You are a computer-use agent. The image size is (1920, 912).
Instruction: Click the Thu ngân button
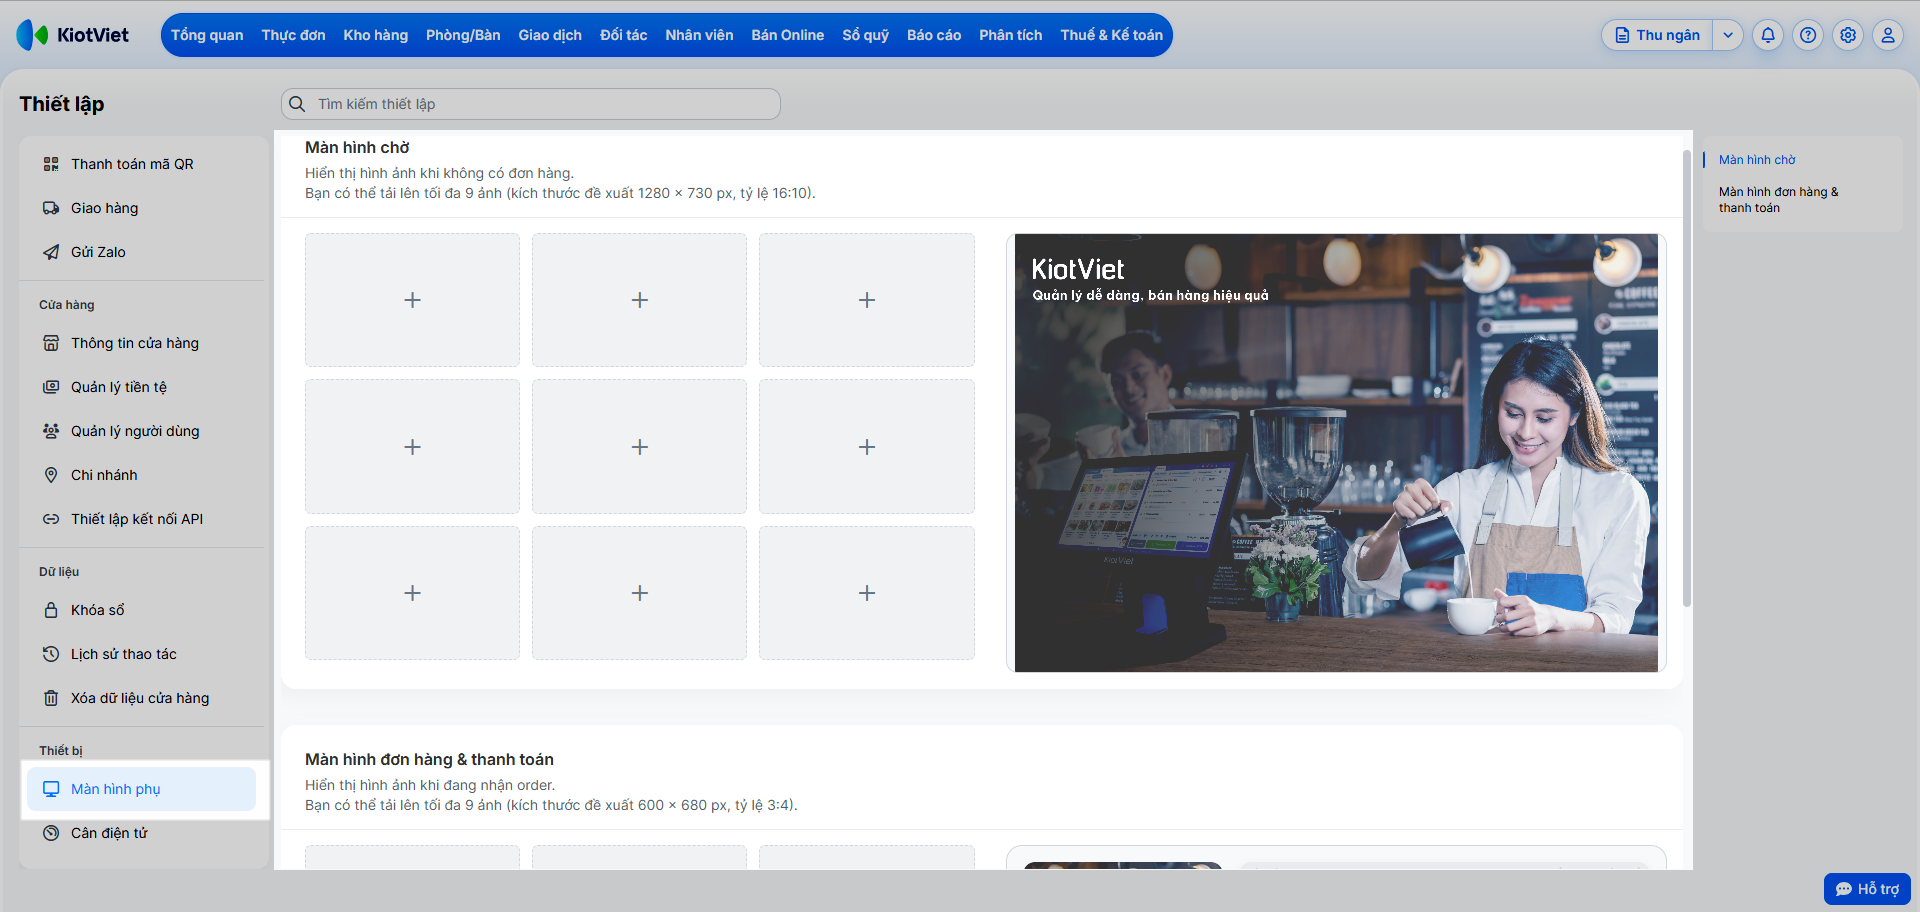tap(1658, 35)
